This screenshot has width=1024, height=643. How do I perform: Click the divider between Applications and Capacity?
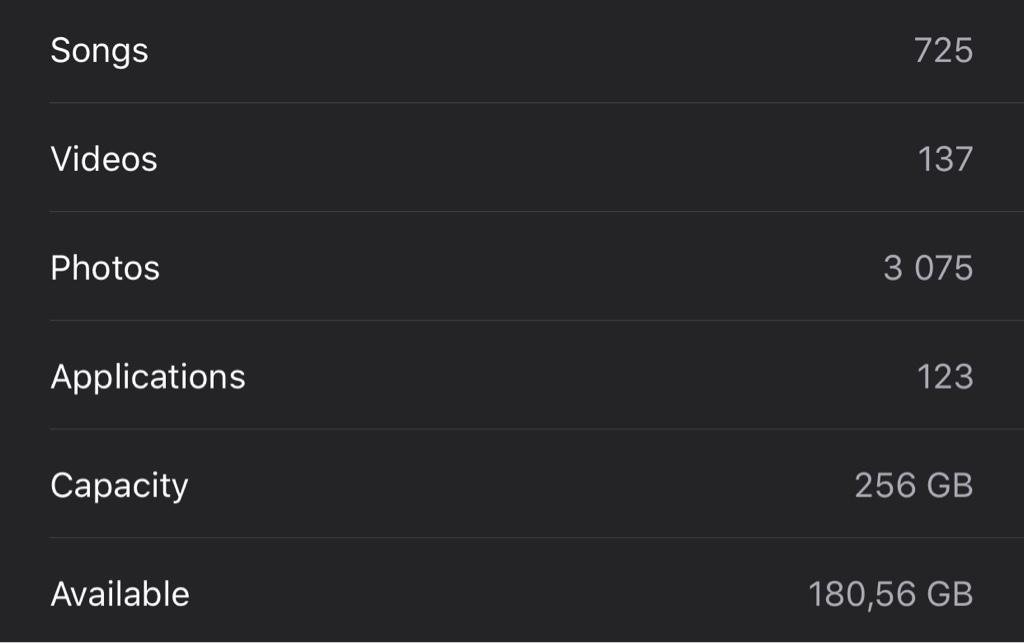click(x=537, y=429)
